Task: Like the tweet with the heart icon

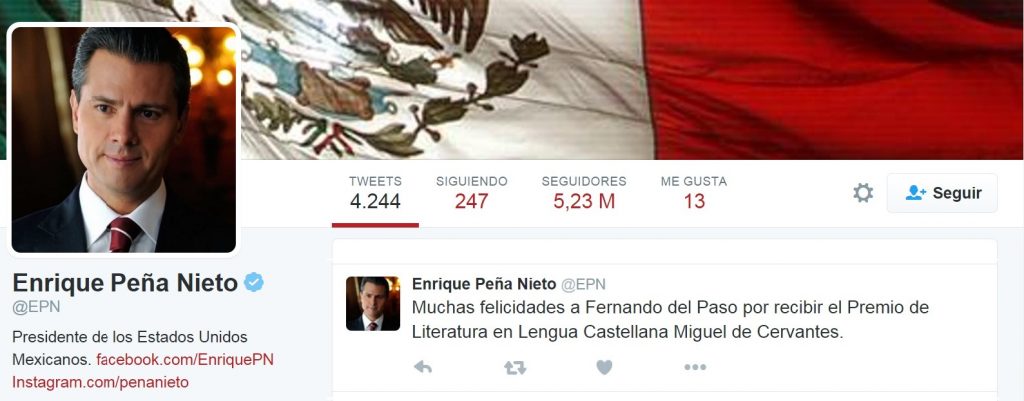Action: [604, 368]
